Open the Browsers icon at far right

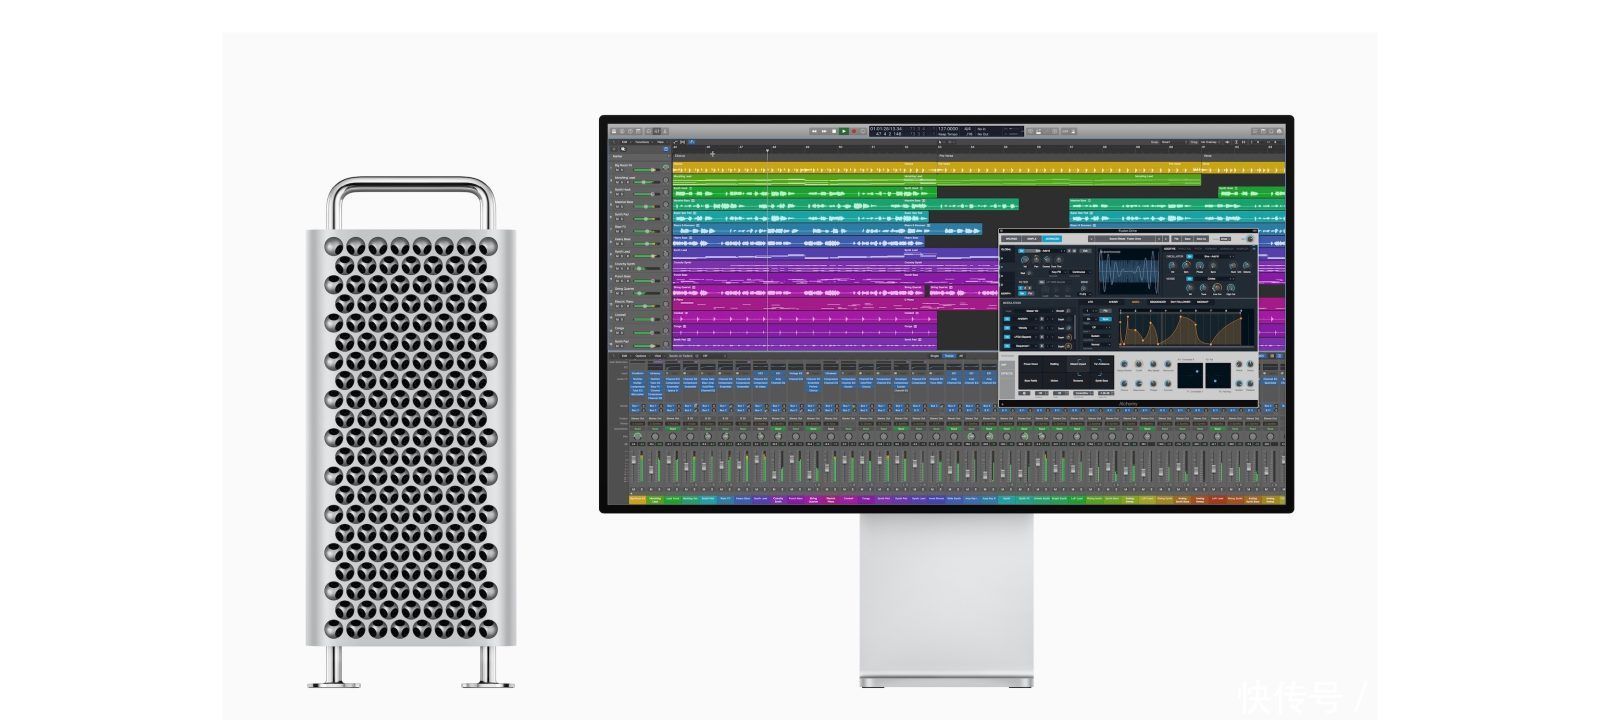tap(1279, 131)
